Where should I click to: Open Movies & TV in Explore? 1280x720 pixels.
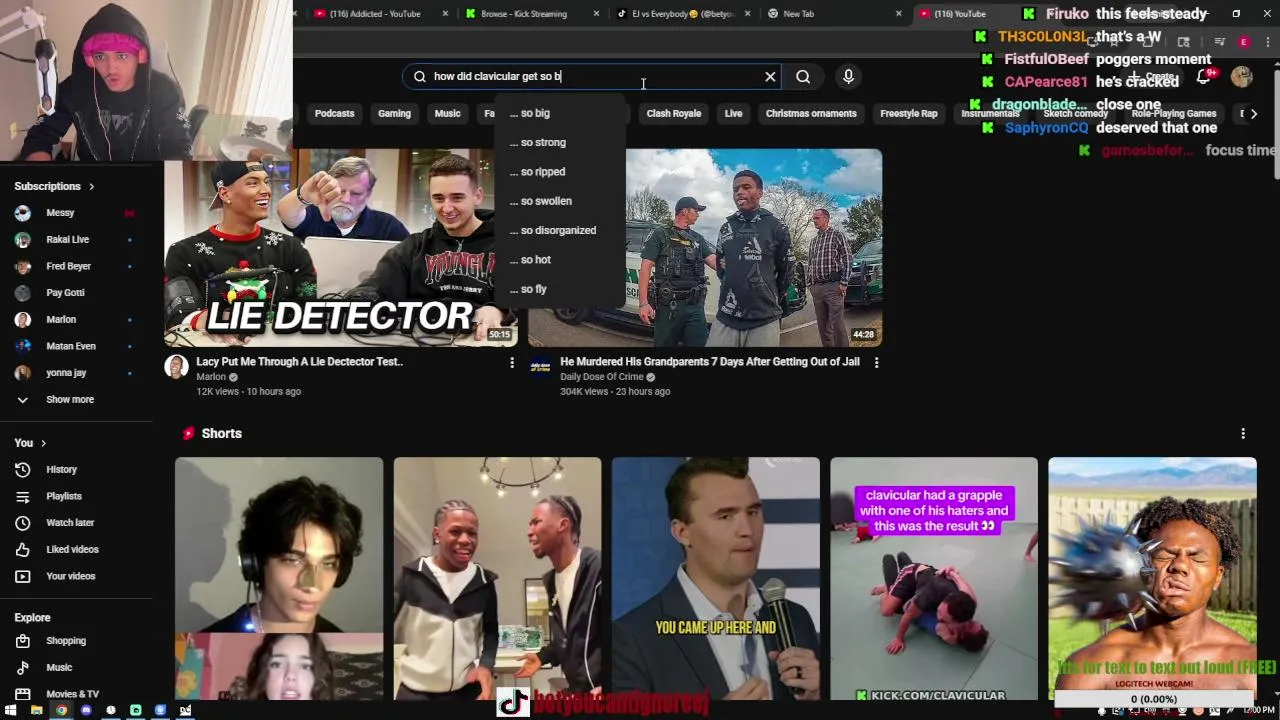click(72, 694)
